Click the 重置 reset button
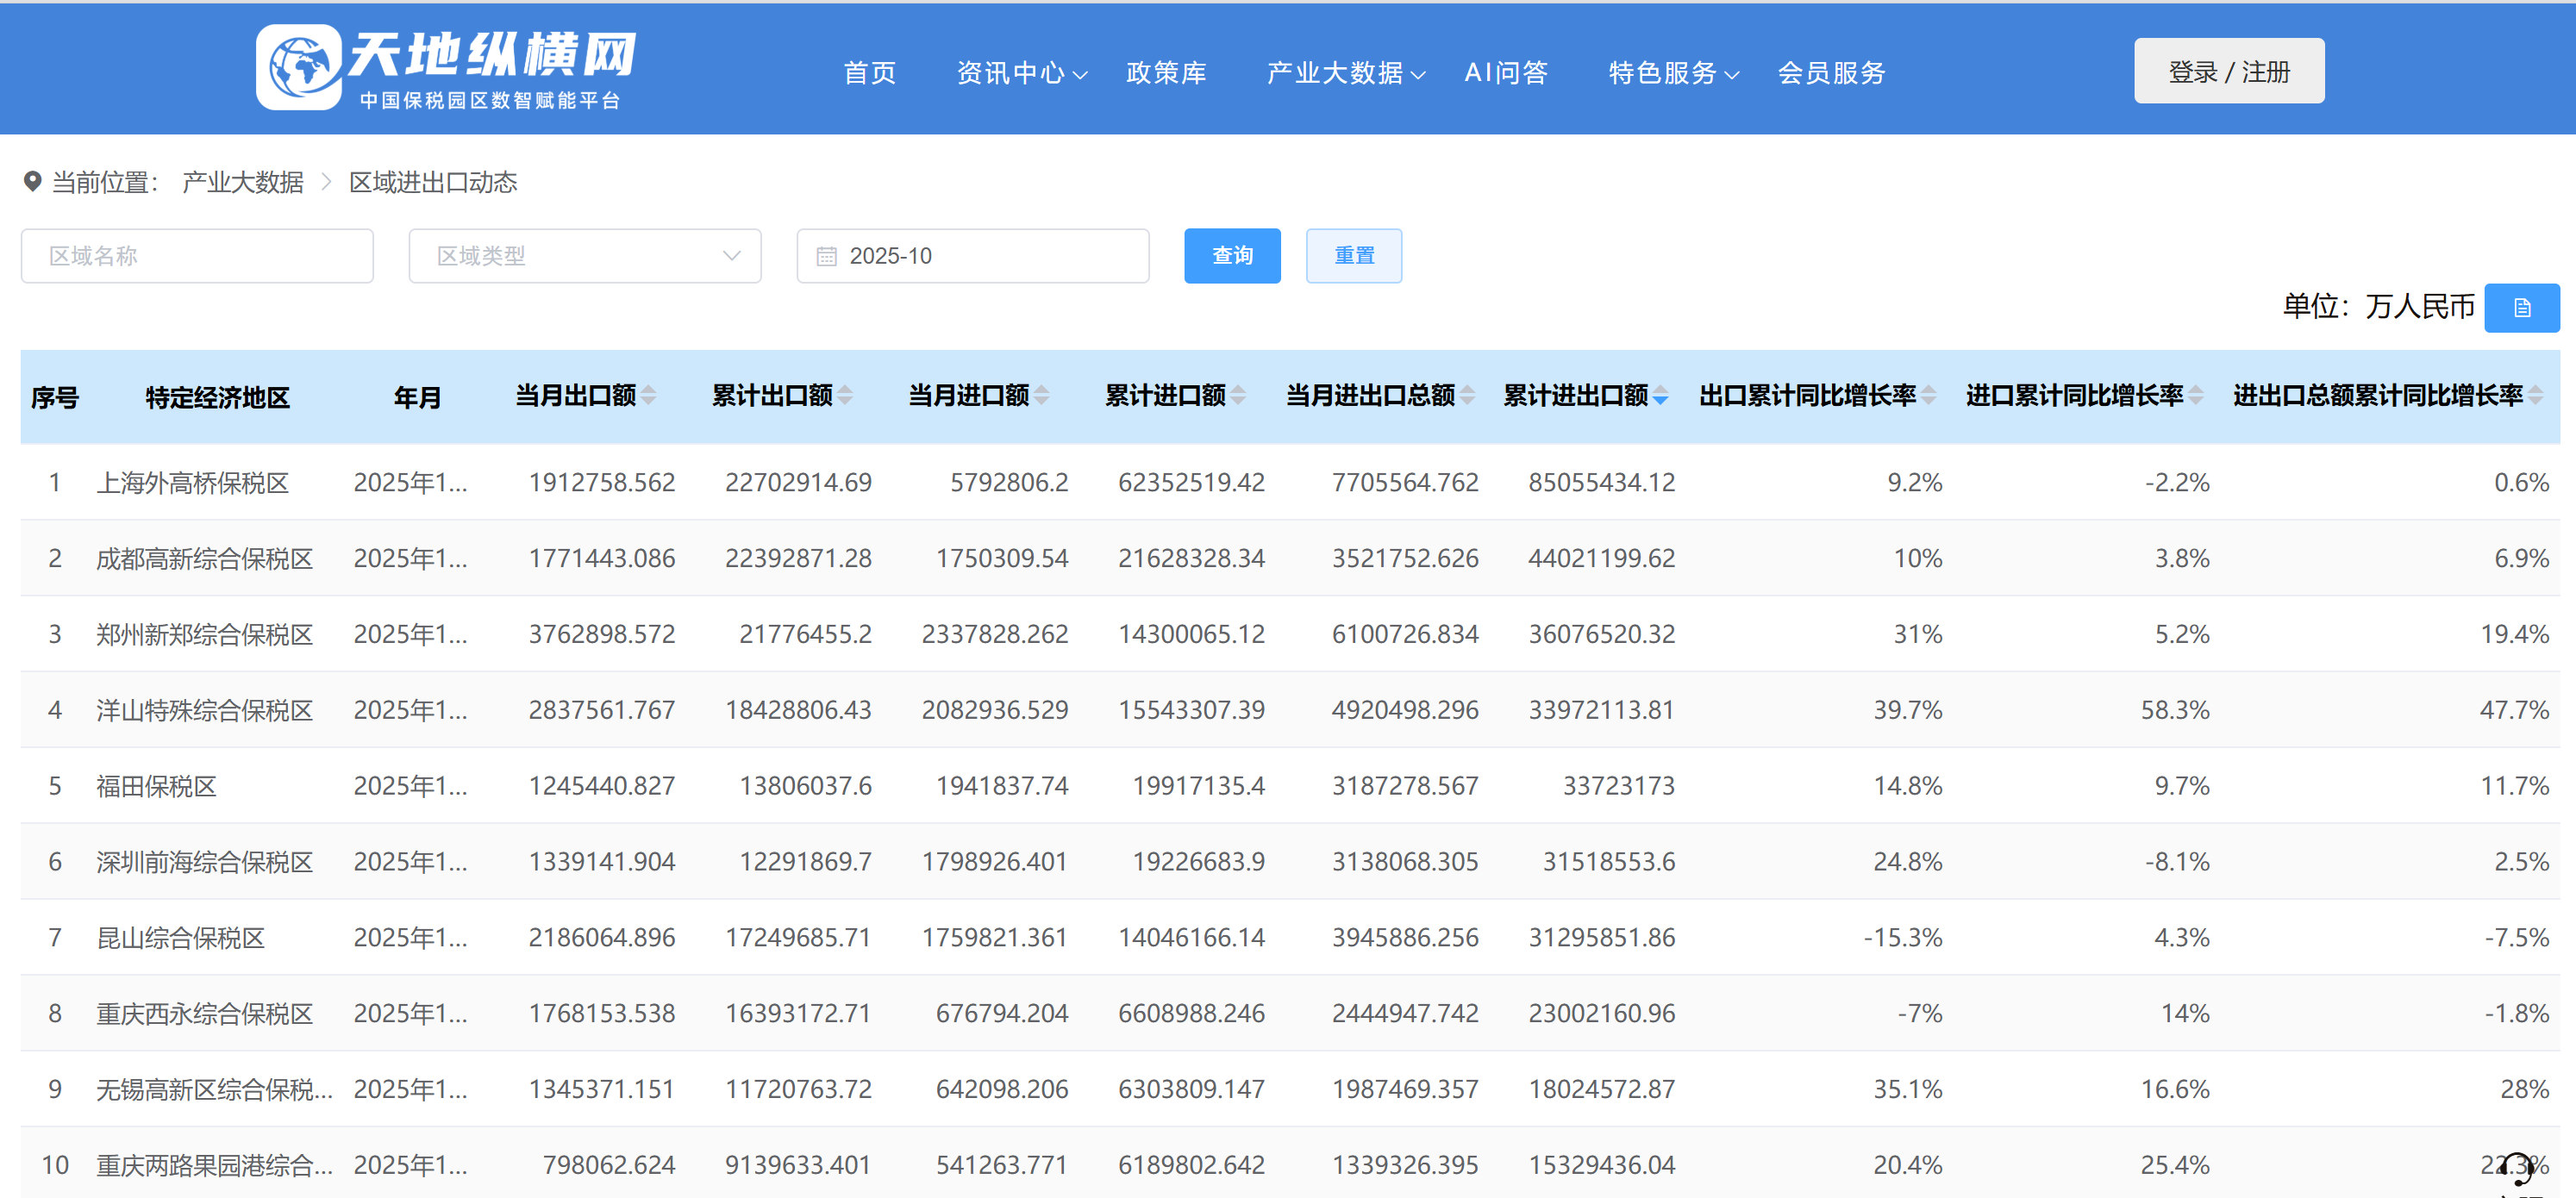2576x1198 pixels. (1353, 256)
